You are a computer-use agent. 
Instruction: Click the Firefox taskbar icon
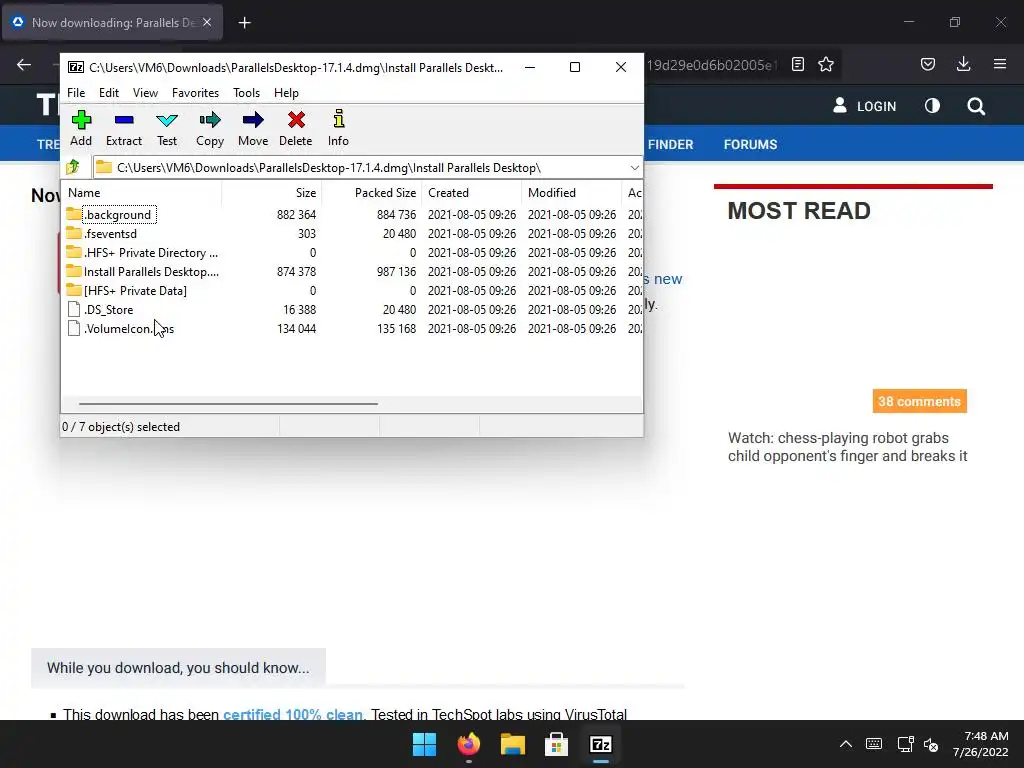coord(468,744)
